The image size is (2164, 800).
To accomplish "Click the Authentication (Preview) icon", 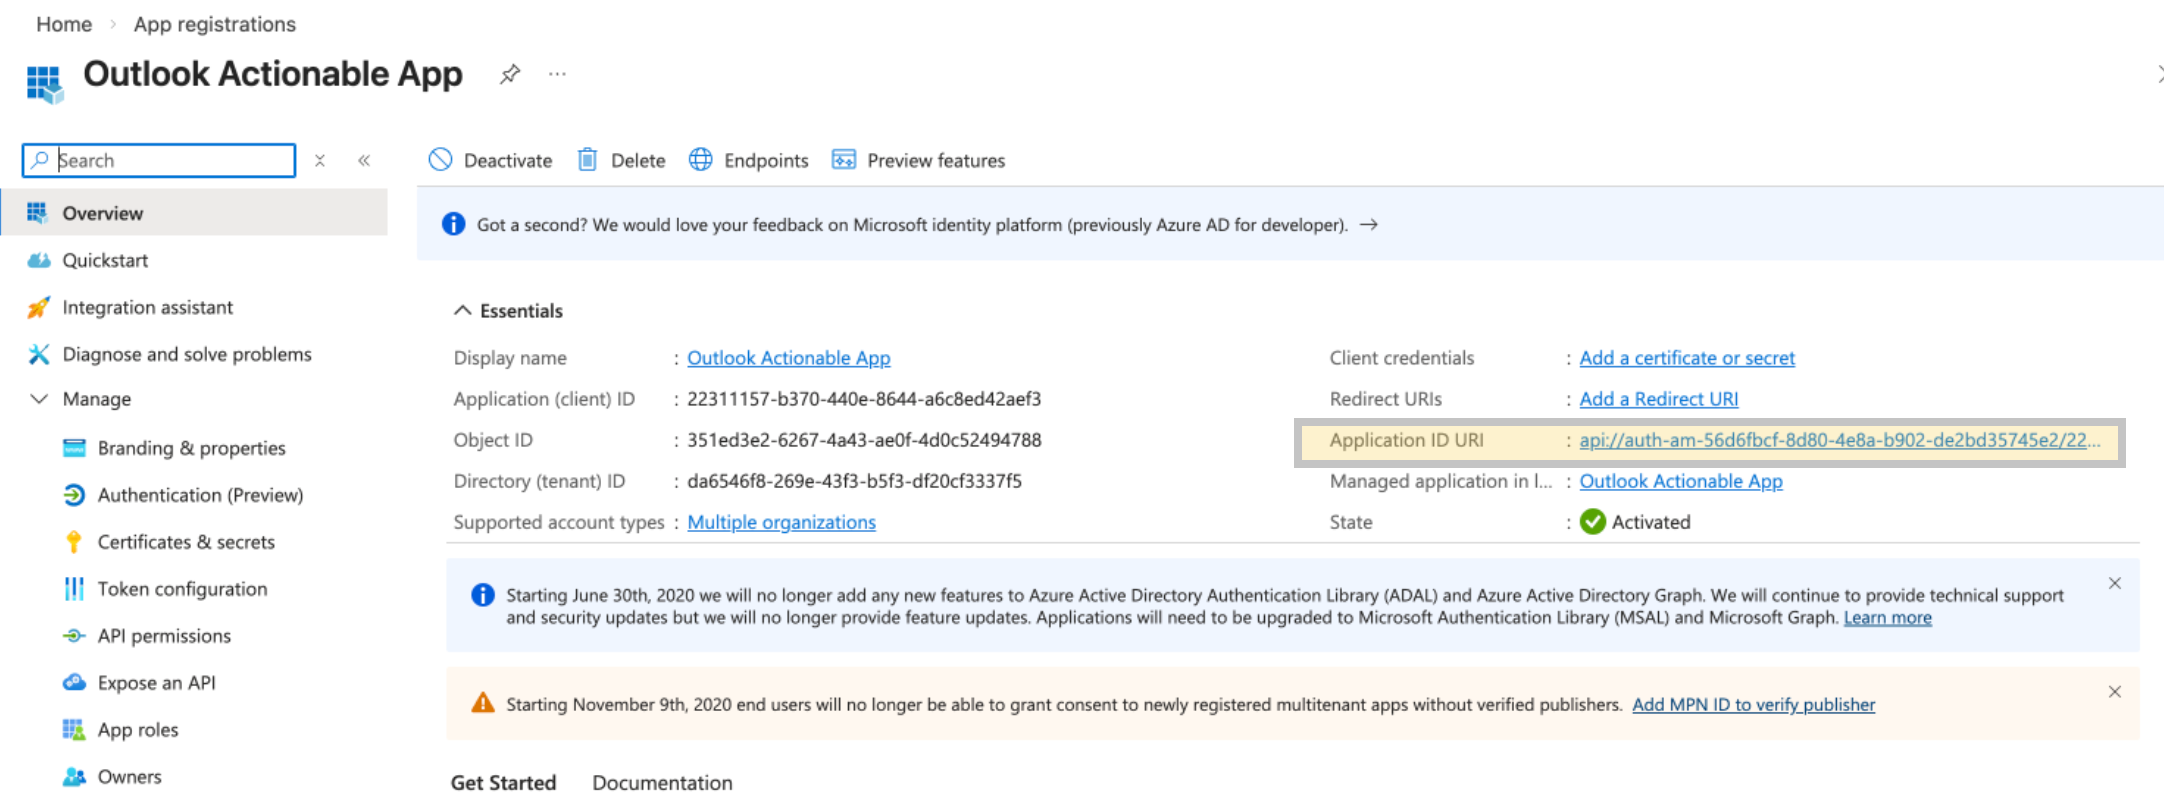I will [x=74, y=495].
